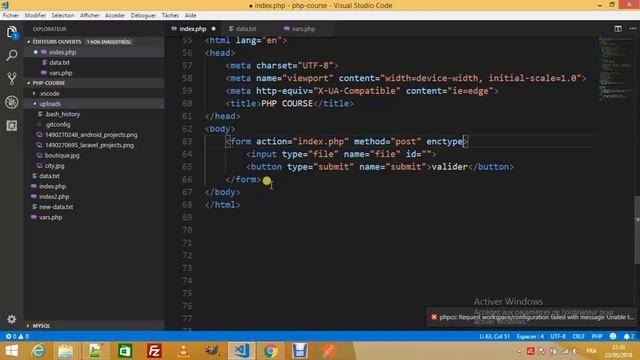Collapse the ÉDITEURS OUVERTS section
Screen dimensions: 640x360
[x=57, y=42]
